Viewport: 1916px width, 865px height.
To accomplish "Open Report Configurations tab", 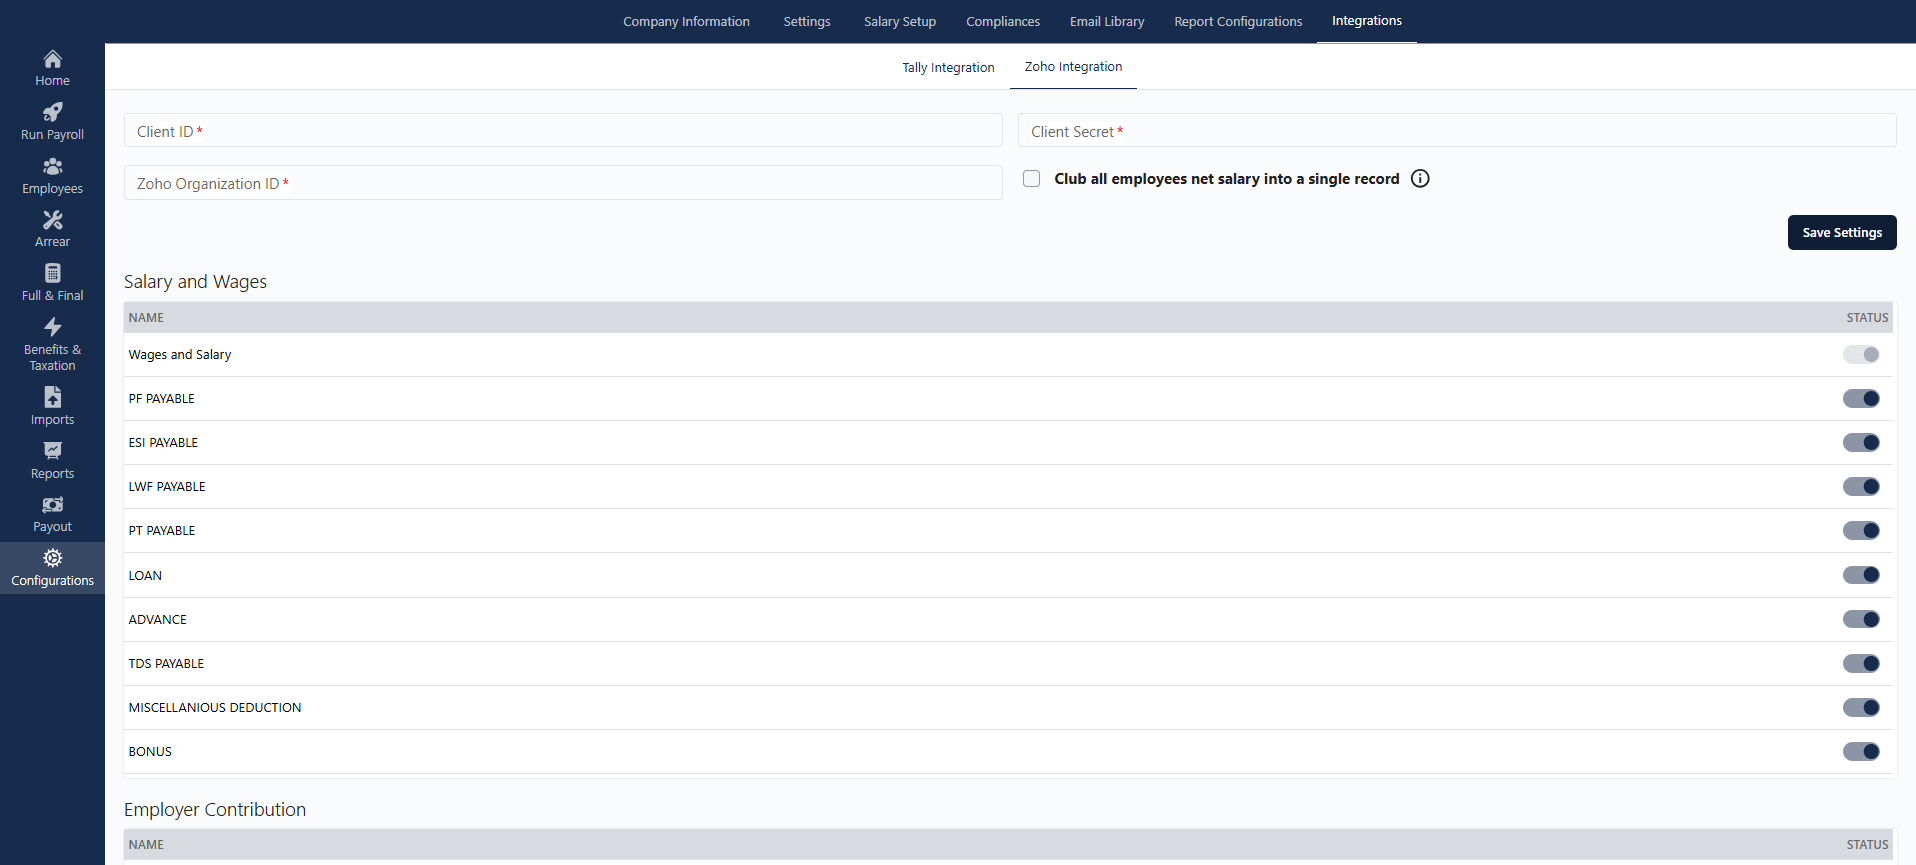I will click(1238, 21).
